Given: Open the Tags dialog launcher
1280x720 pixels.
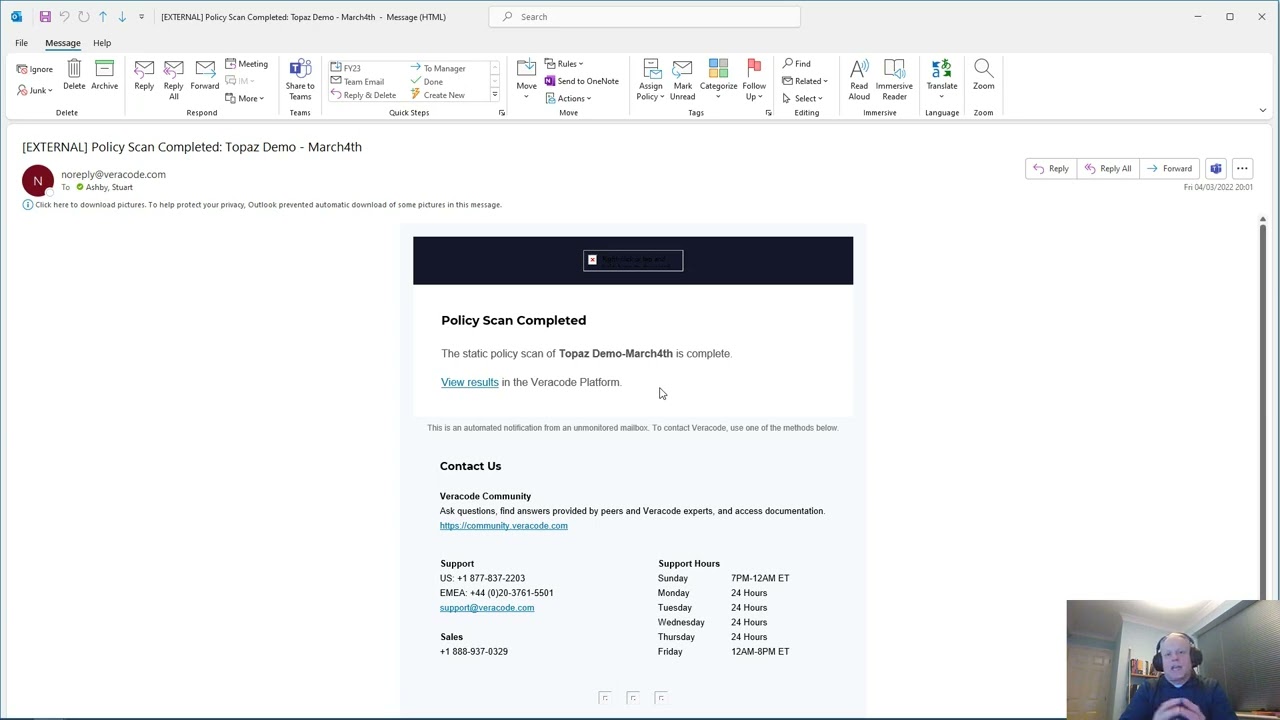Looking at the screenshot, I should (768, 113).
